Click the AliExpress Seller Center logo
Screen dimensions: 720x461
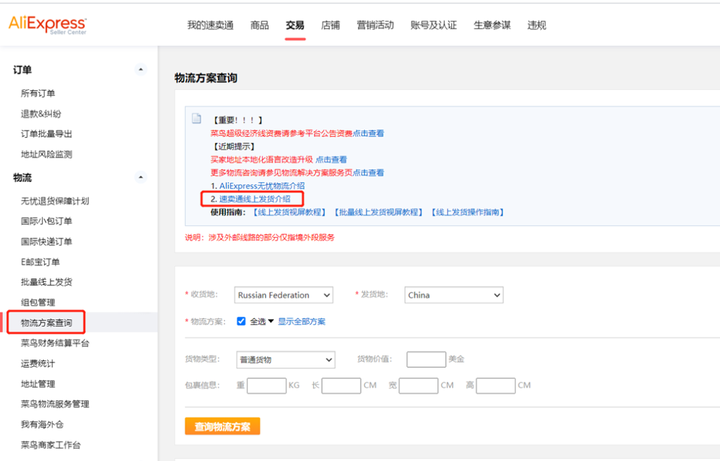(47, 25)
